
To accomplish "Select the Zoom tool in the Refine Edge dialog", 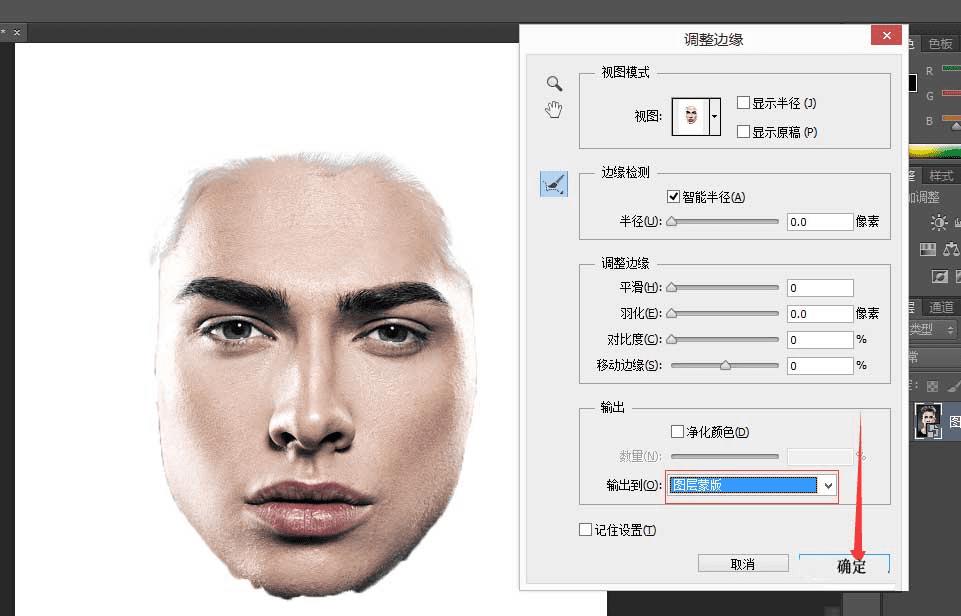I will tap(554, 84).
